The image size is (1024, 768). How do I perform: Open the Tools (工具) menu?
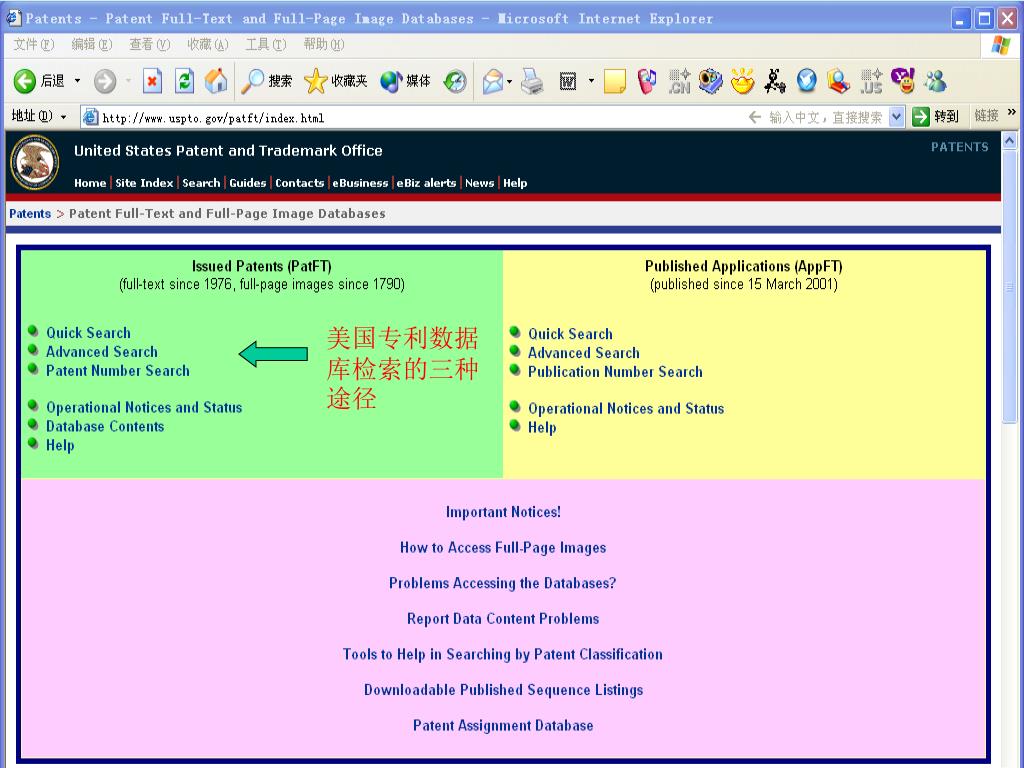pos(266,44)
